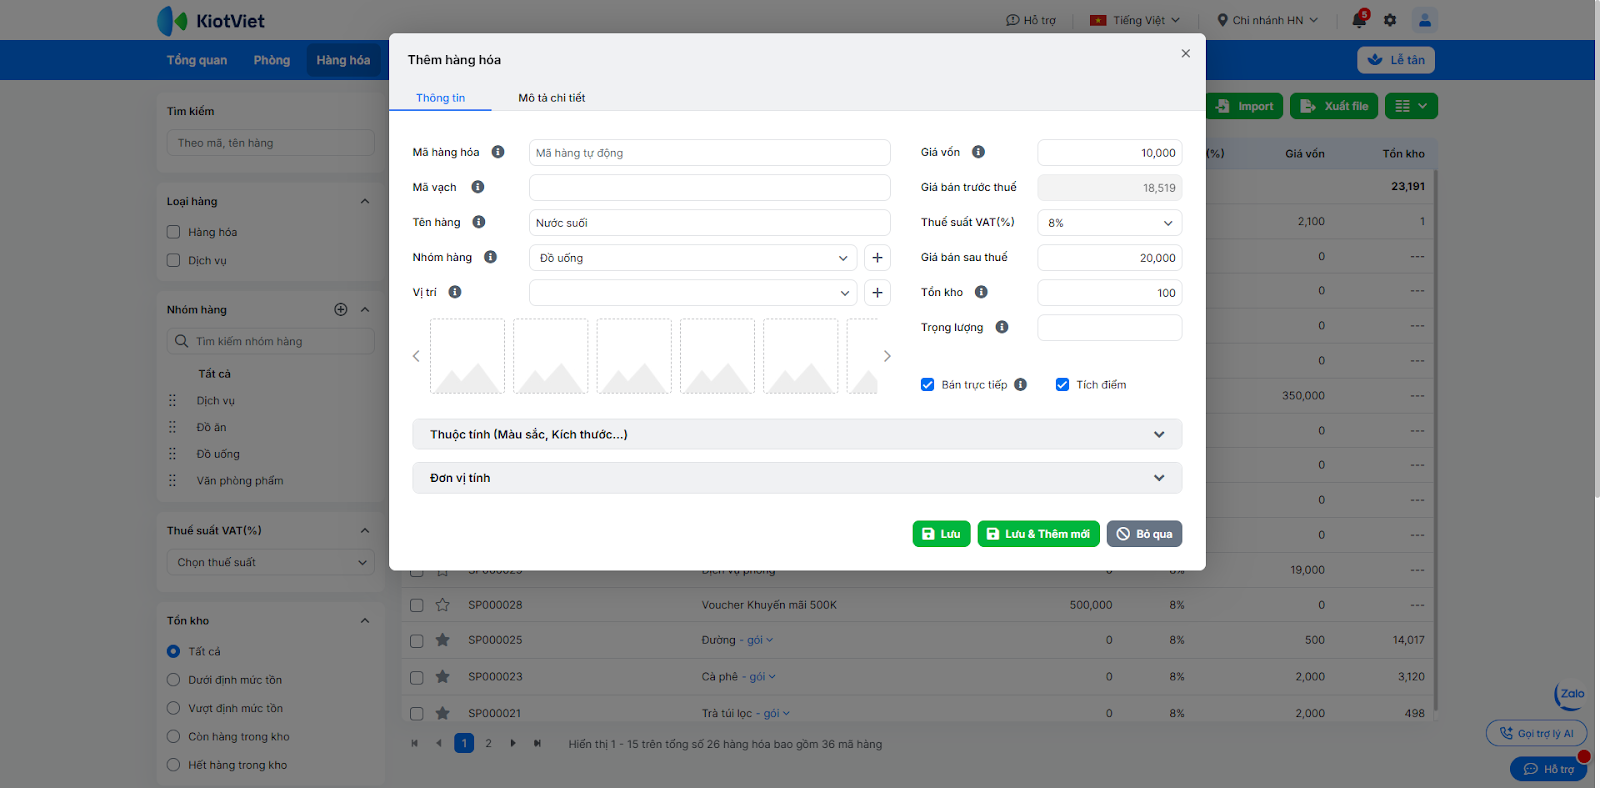Click the info icon beside Tên hàng
The height and width of the screenshot is (788, 1600).
(x=479, y=222)
